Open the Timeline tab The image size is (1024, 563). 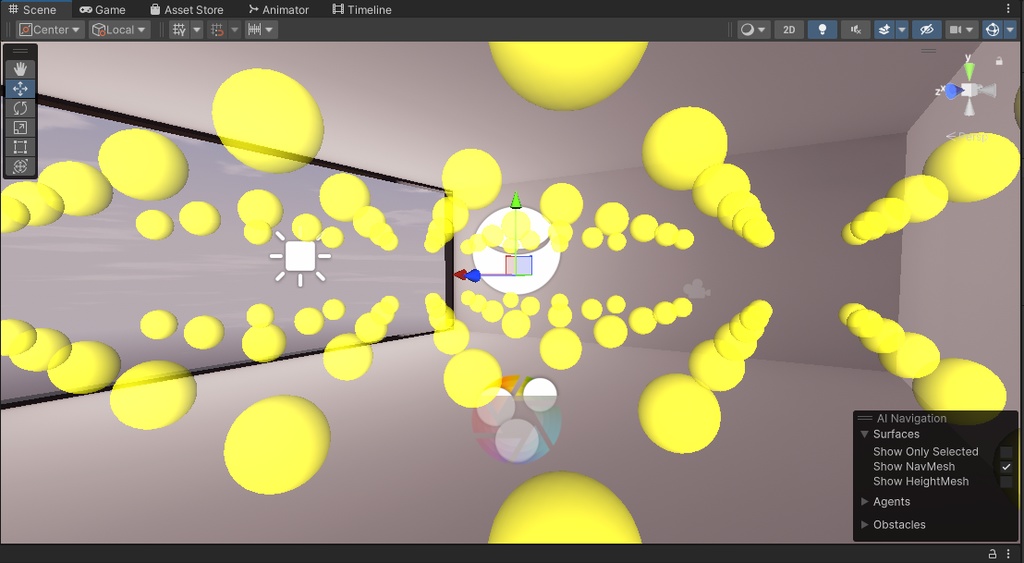click(362, 10)
